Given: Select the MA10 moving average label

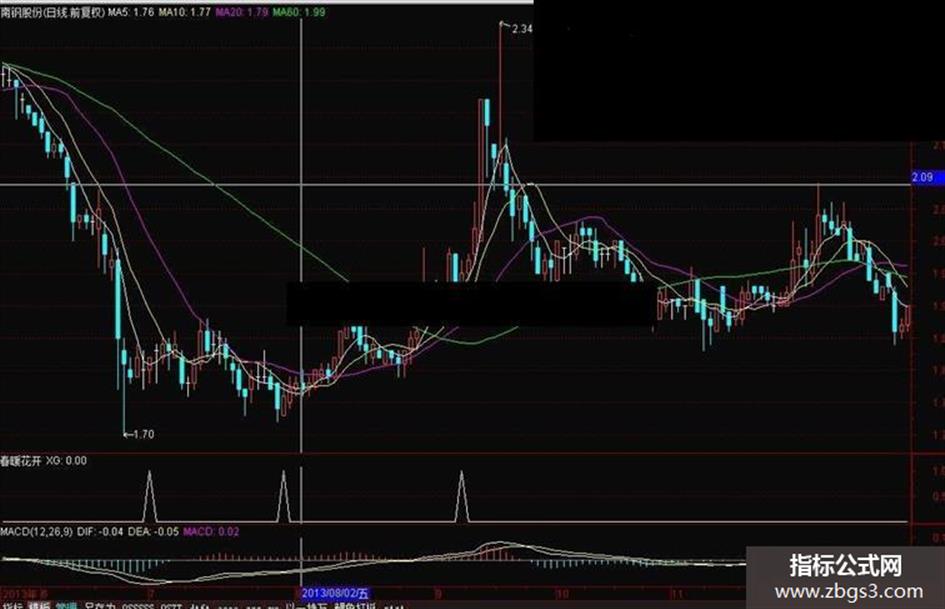Looking at the screenshot, I should [184, 12].
